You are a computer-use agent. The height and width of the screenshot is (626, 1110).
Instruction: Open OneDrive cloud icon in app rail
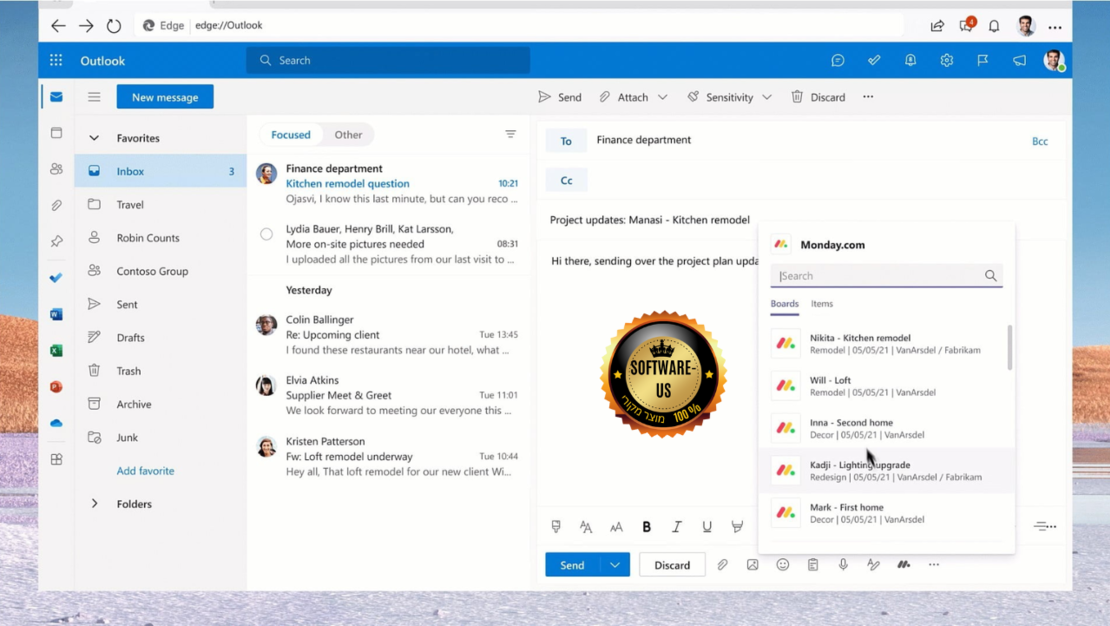pyautogui.click(x=57, y=423)
